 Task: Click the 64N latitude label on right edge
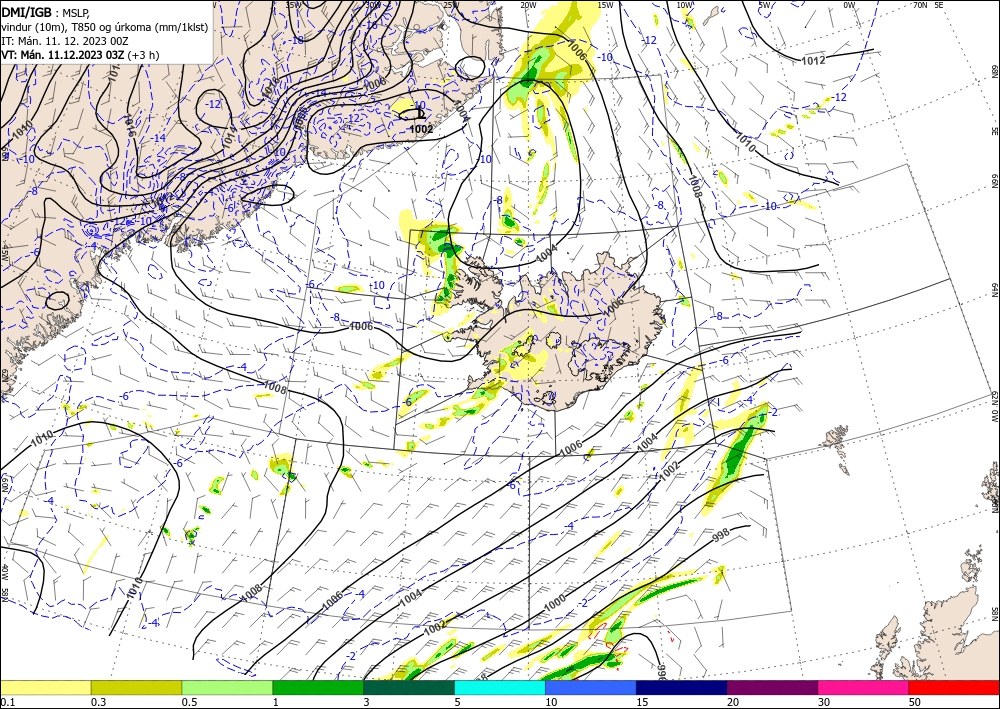(994, 290)
